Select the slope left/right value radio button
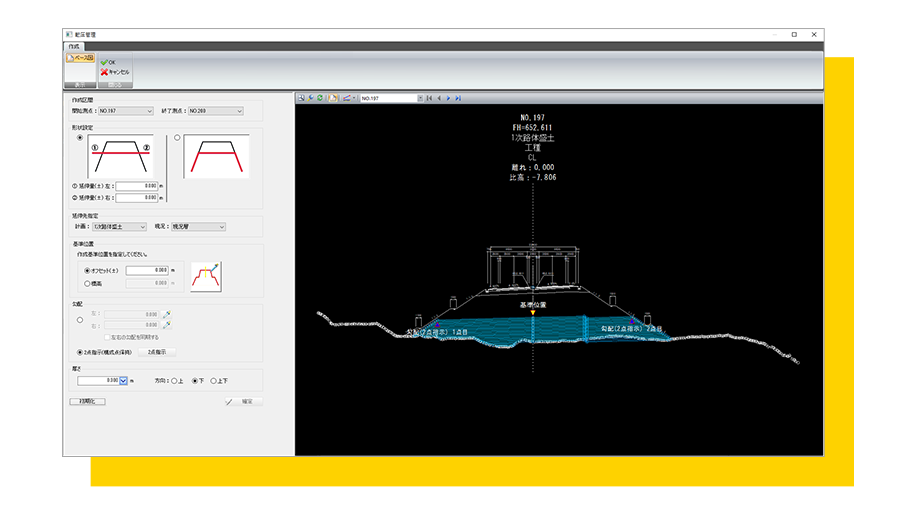916x515 pixels. pyautogui.click(x=80, y=320)
